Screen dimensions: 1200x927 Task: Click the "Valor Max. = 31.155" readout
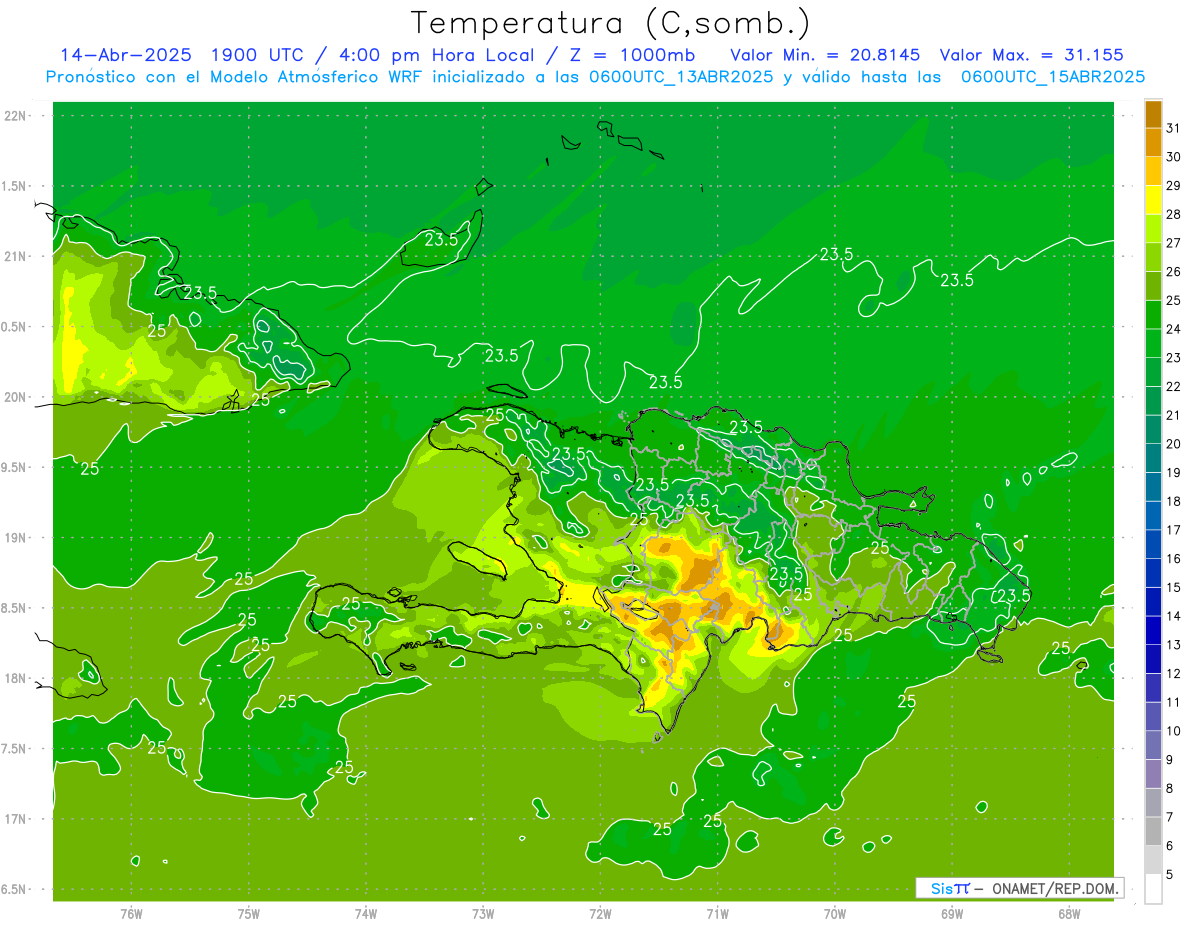point(1032,55)
